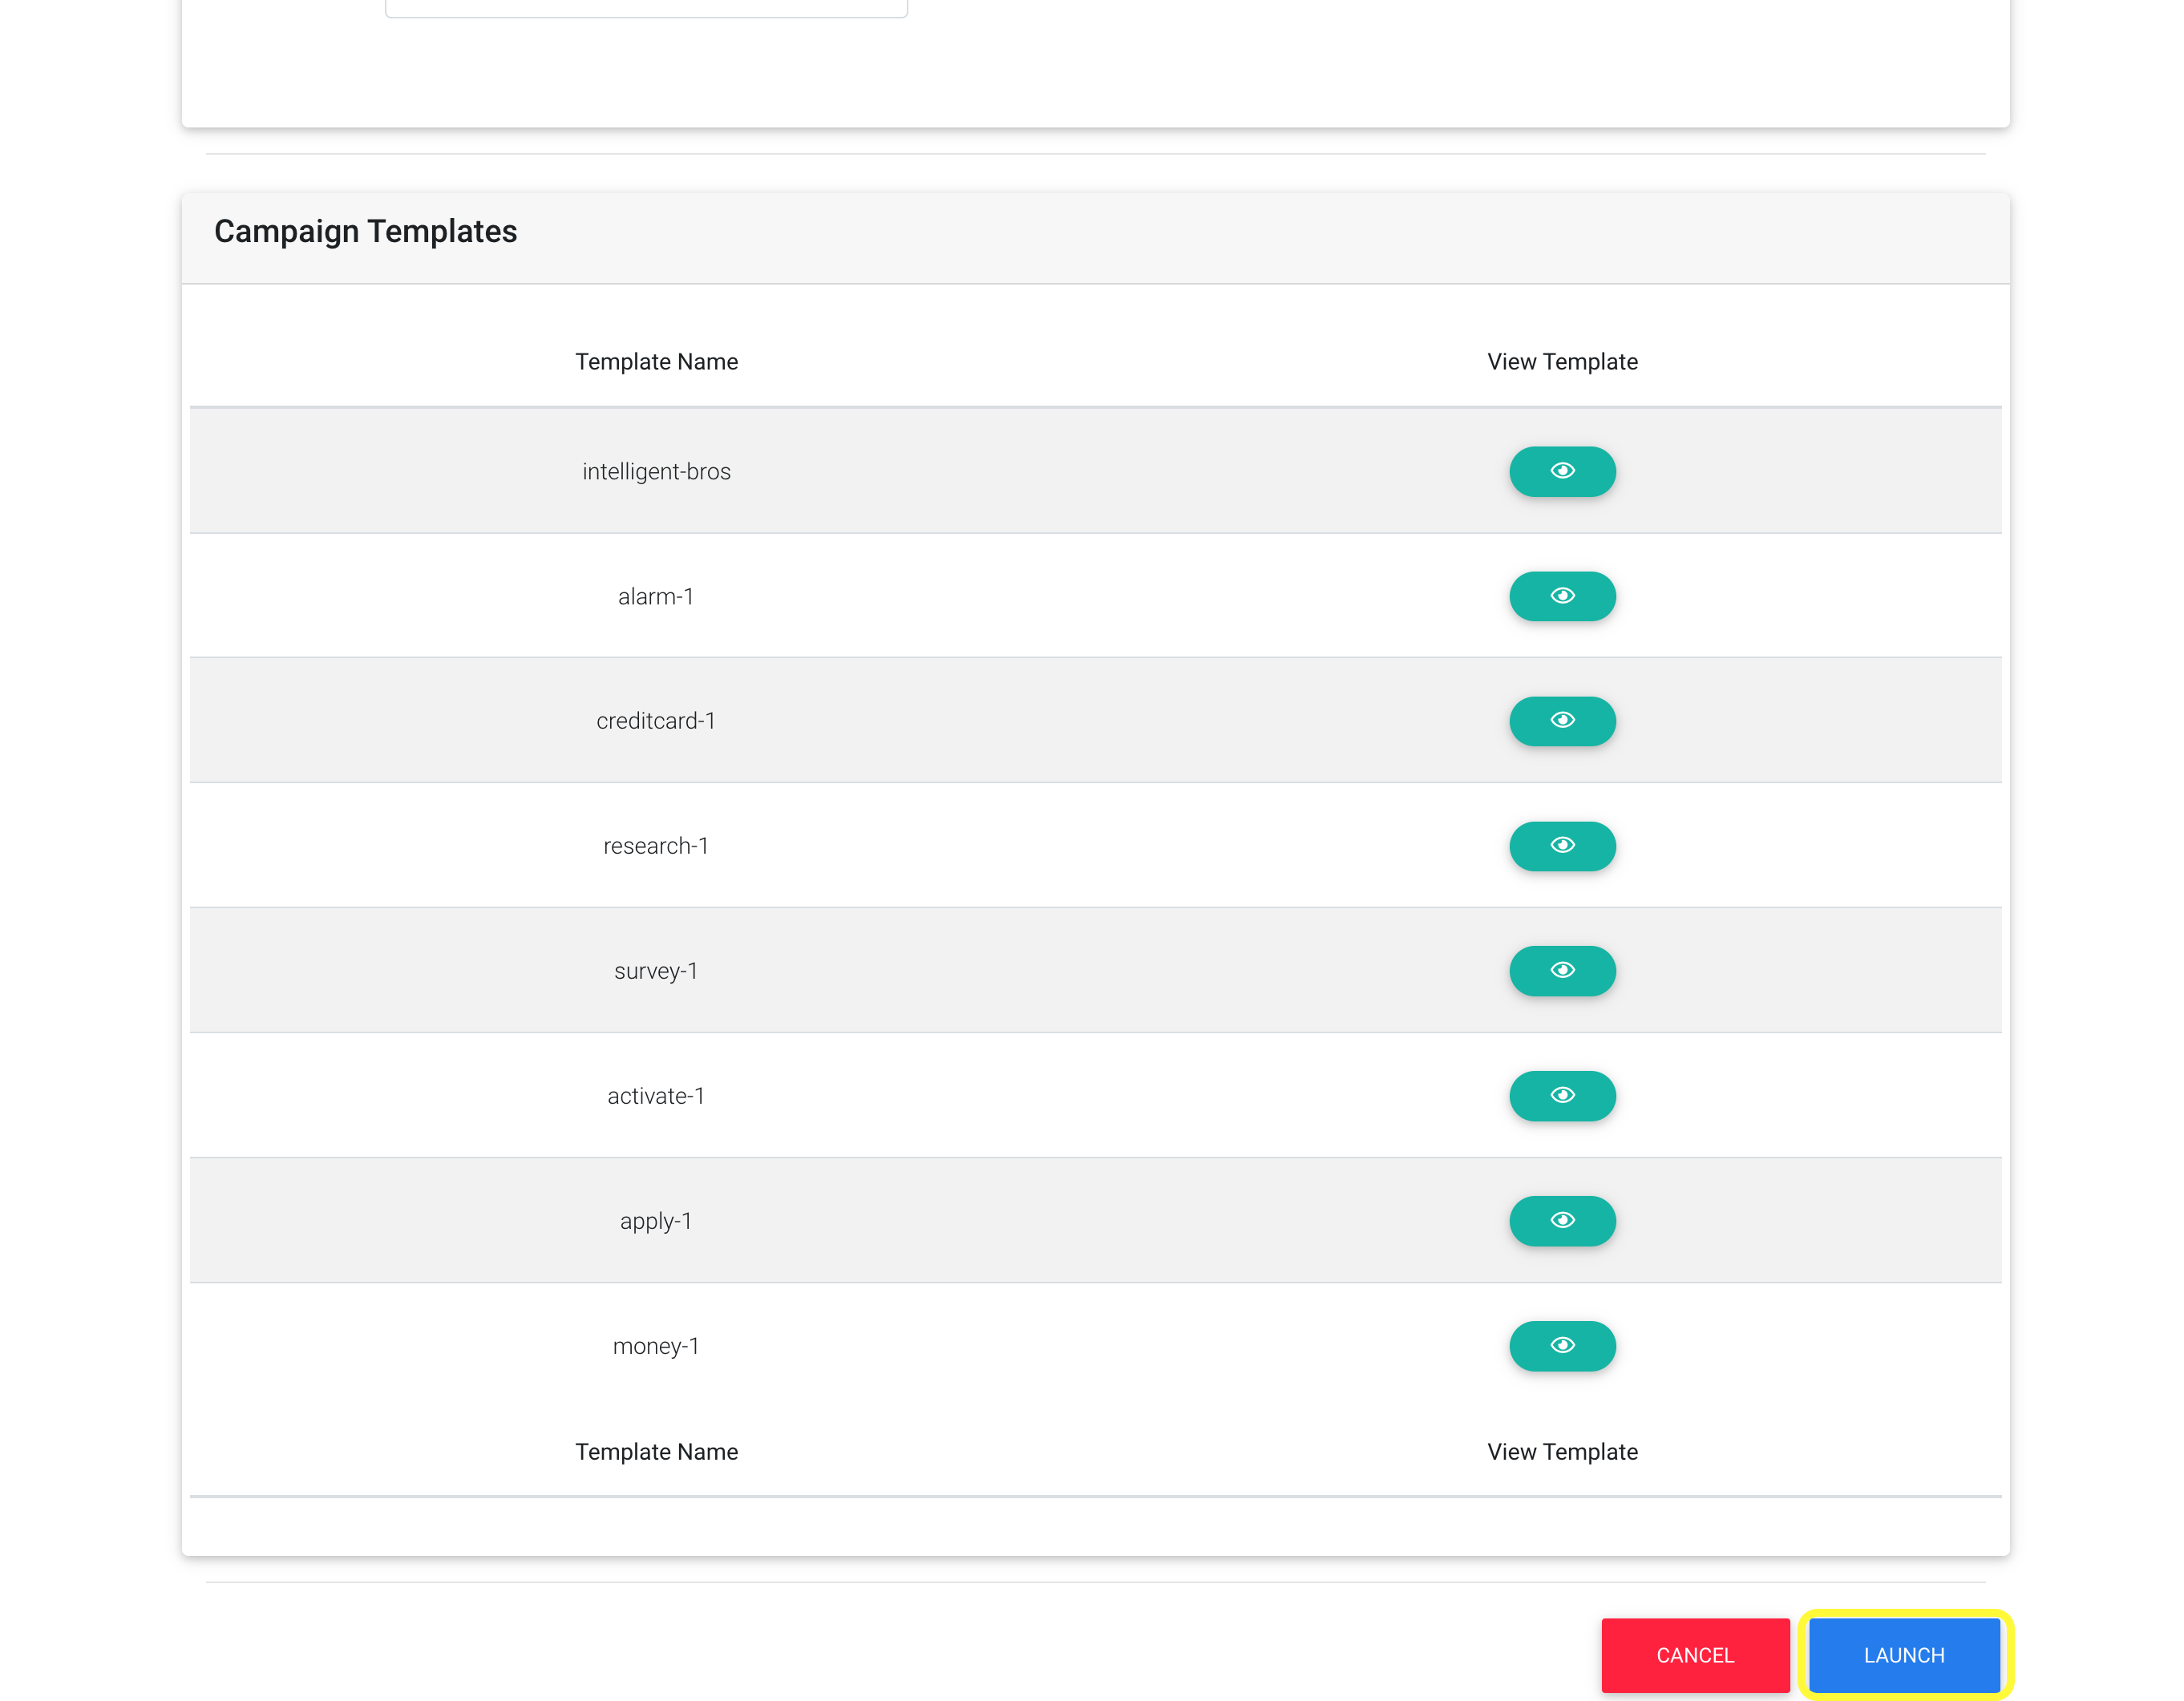Click the bottom Template Name footer label
The width and height of the screenshot is (2184, 1701).
656,1452
